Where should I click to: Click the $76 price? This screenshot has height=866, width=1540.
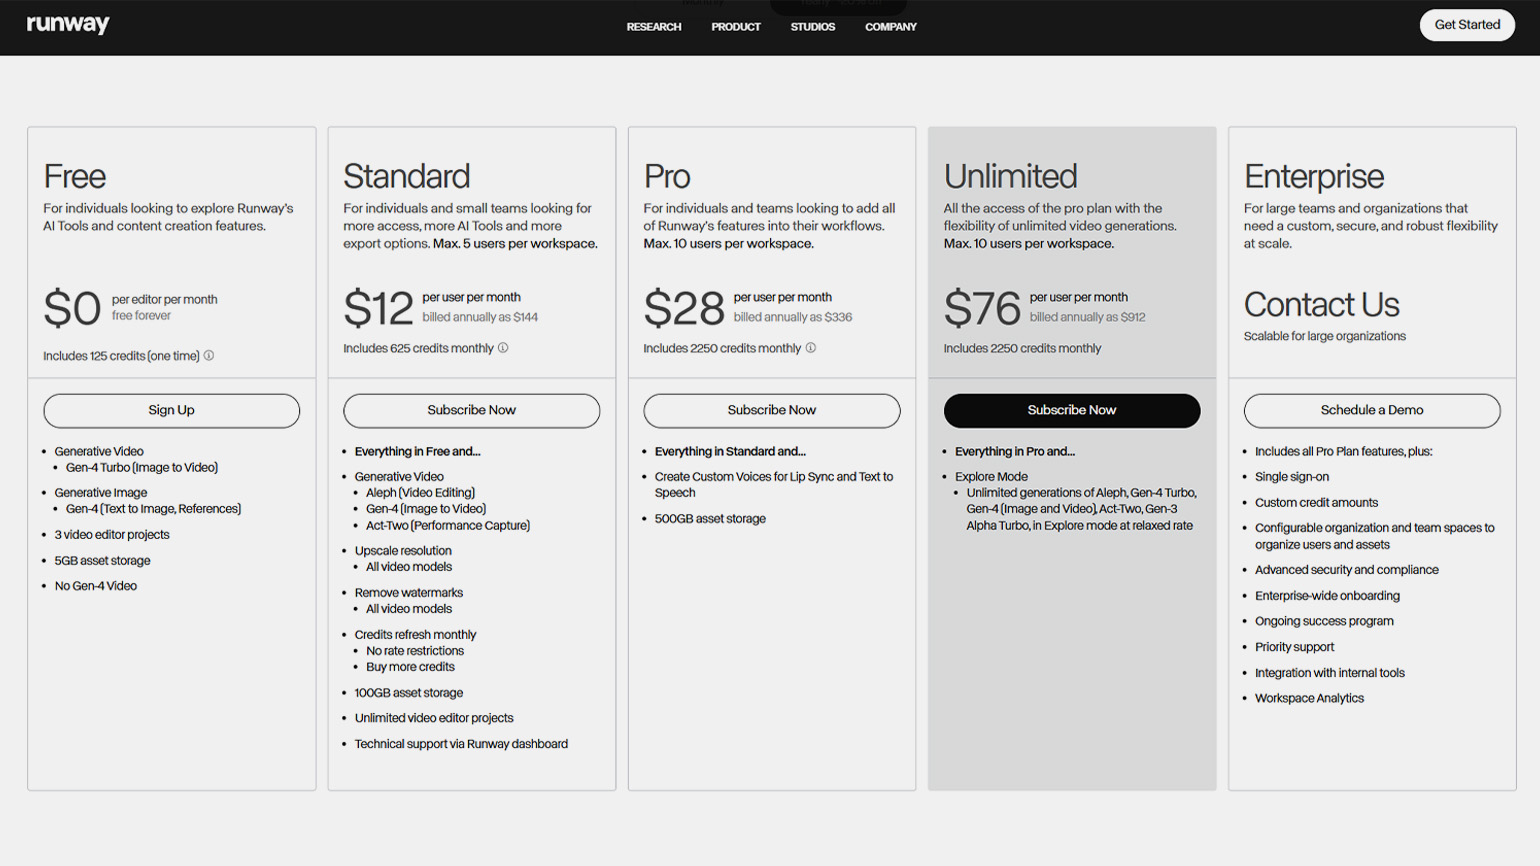click(982, 308)
